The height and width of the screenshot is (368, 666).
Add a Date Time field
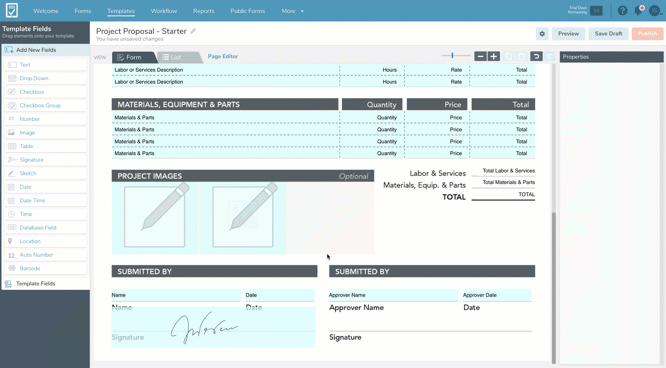coord(46,201)
